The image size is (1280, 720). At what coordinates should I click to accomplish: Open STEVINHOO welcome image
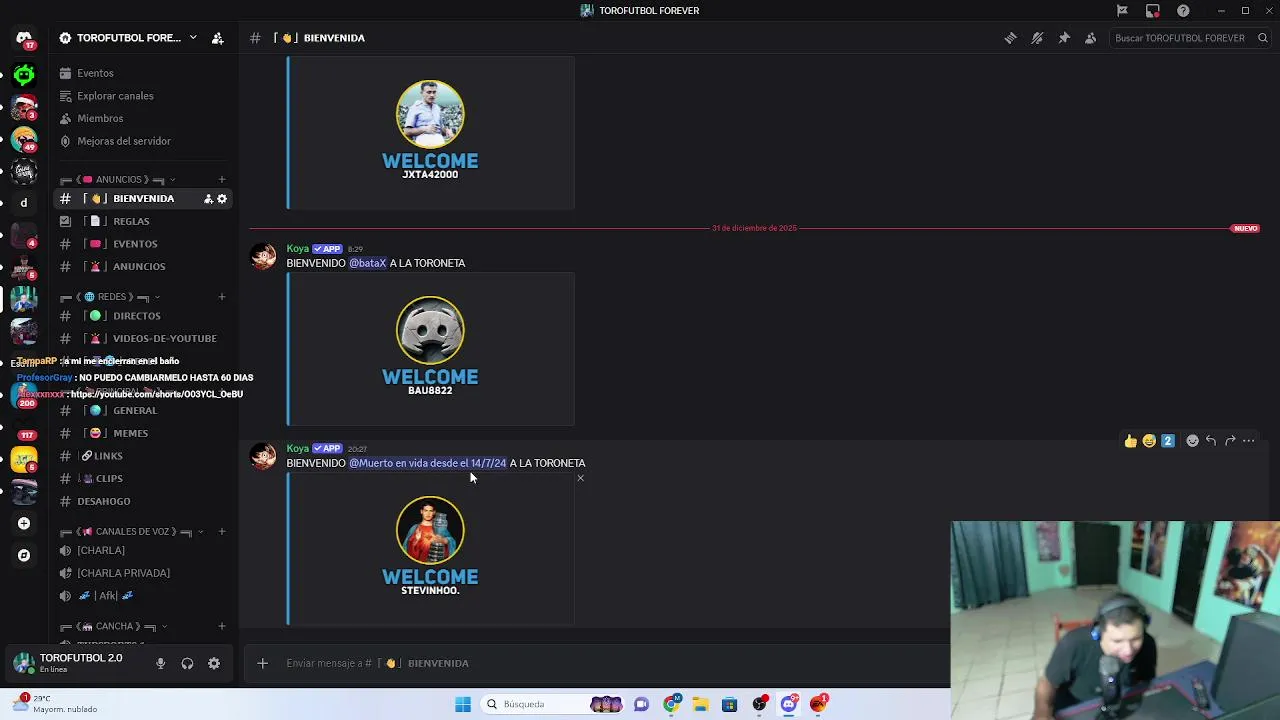pos(431,550)
